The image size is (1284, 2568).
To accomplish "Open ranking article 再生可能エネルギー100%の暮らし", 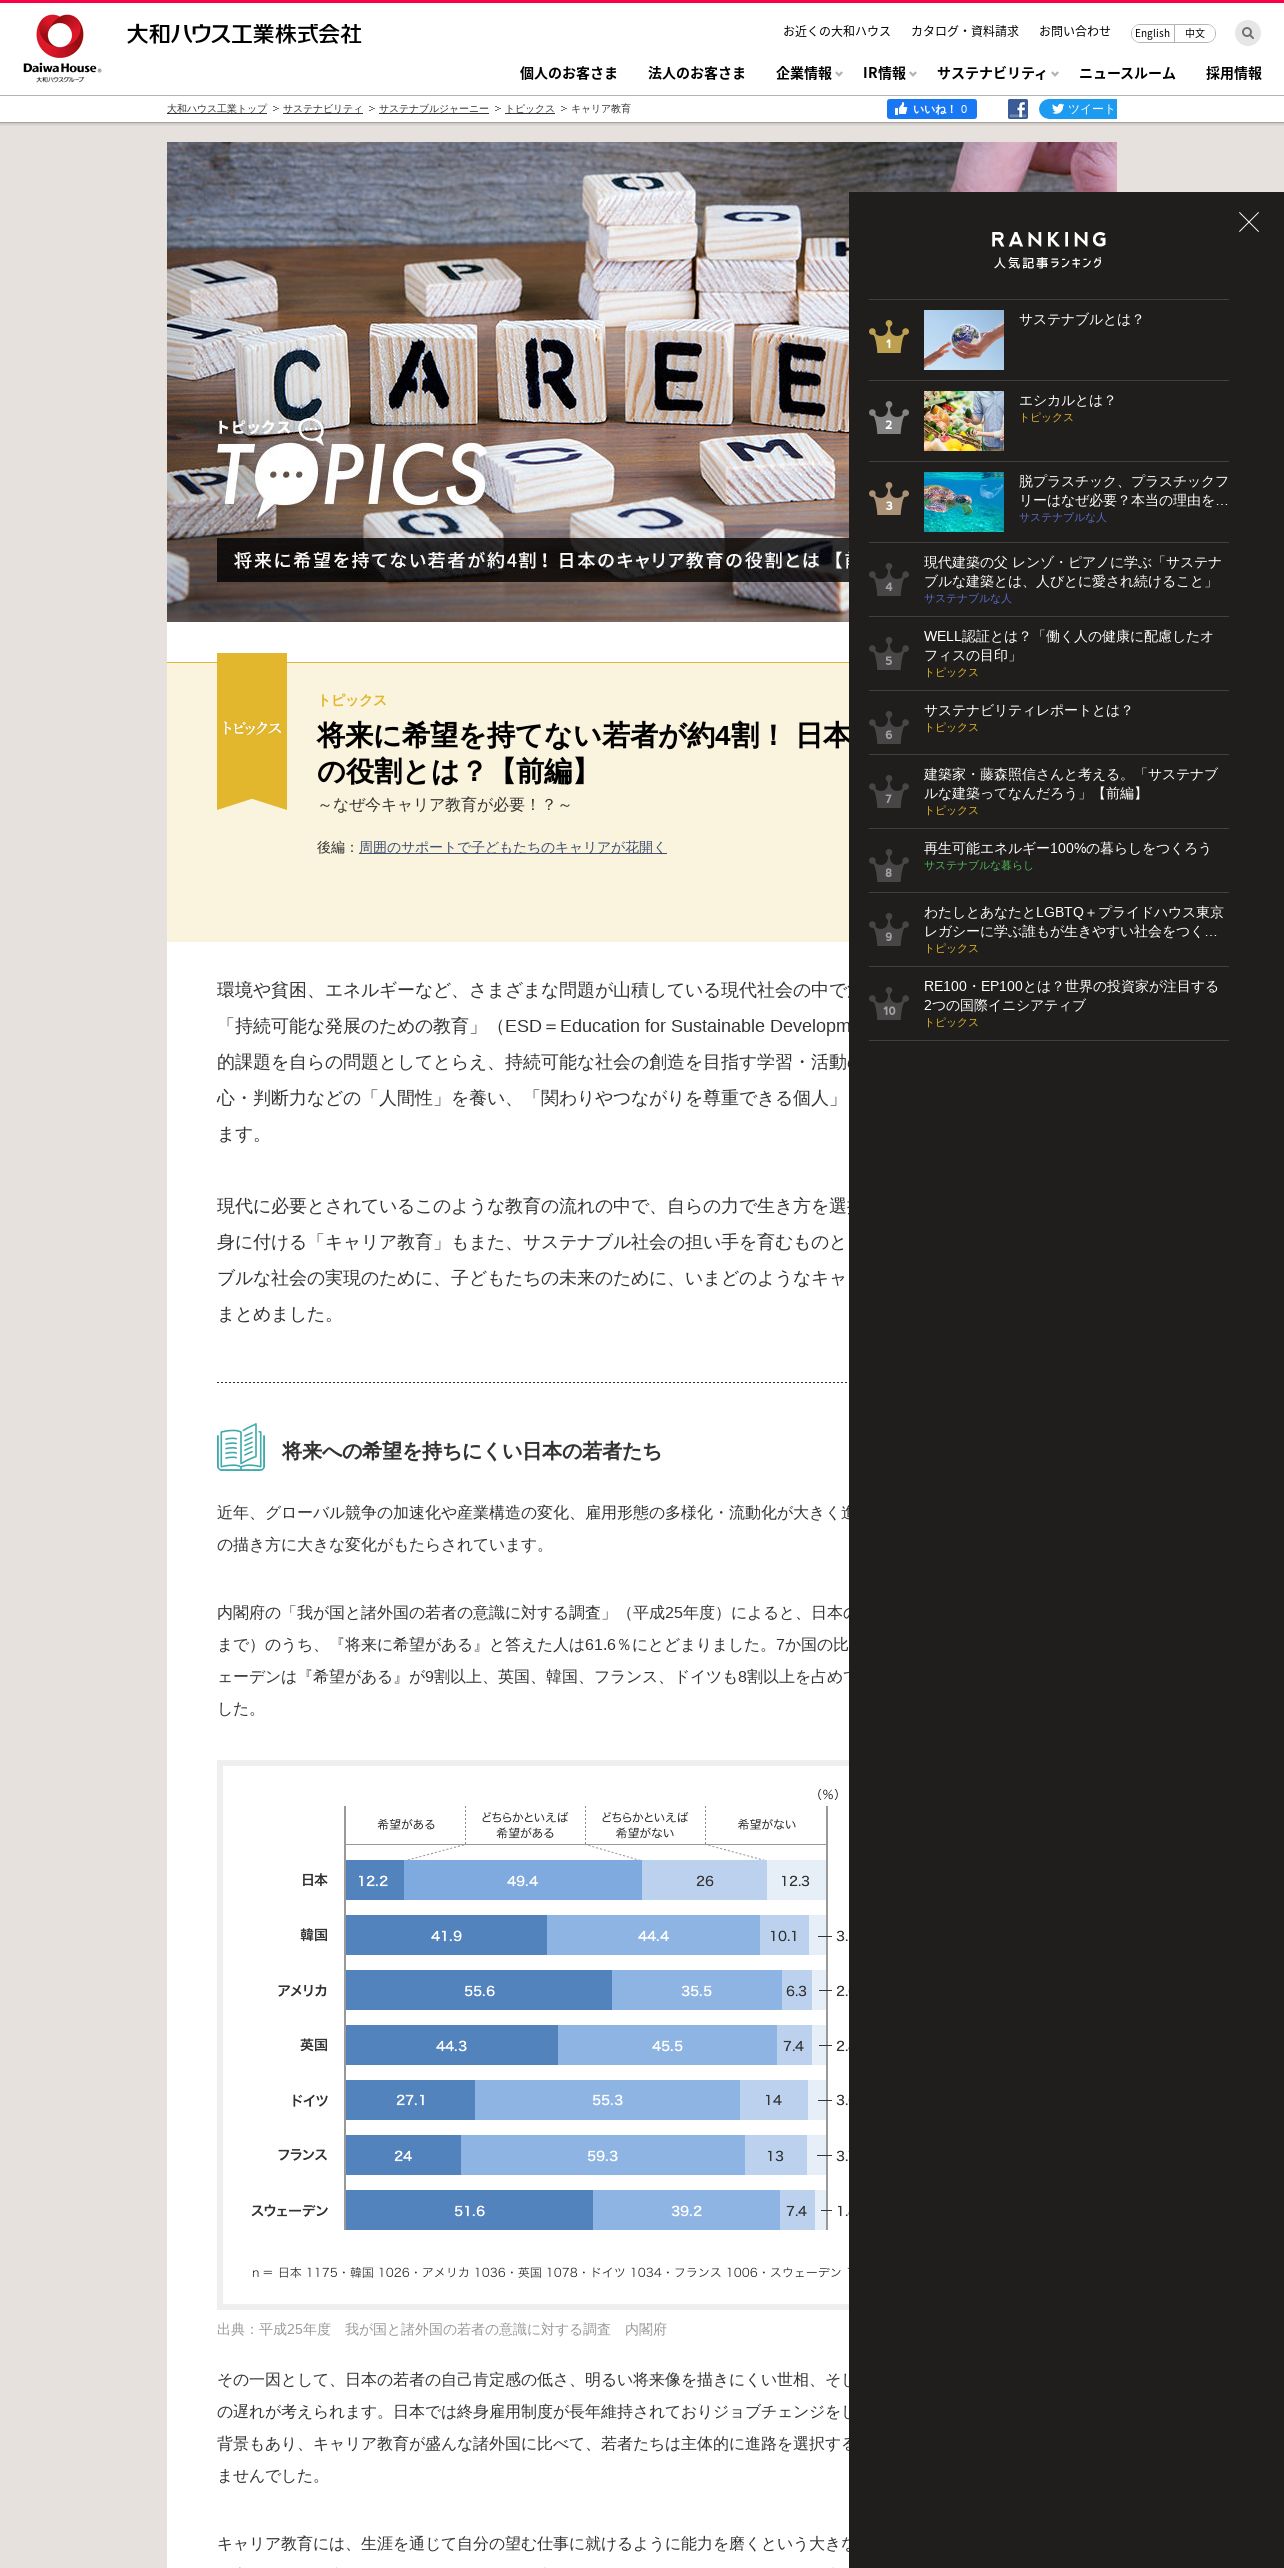I will tap(1068, 848).
